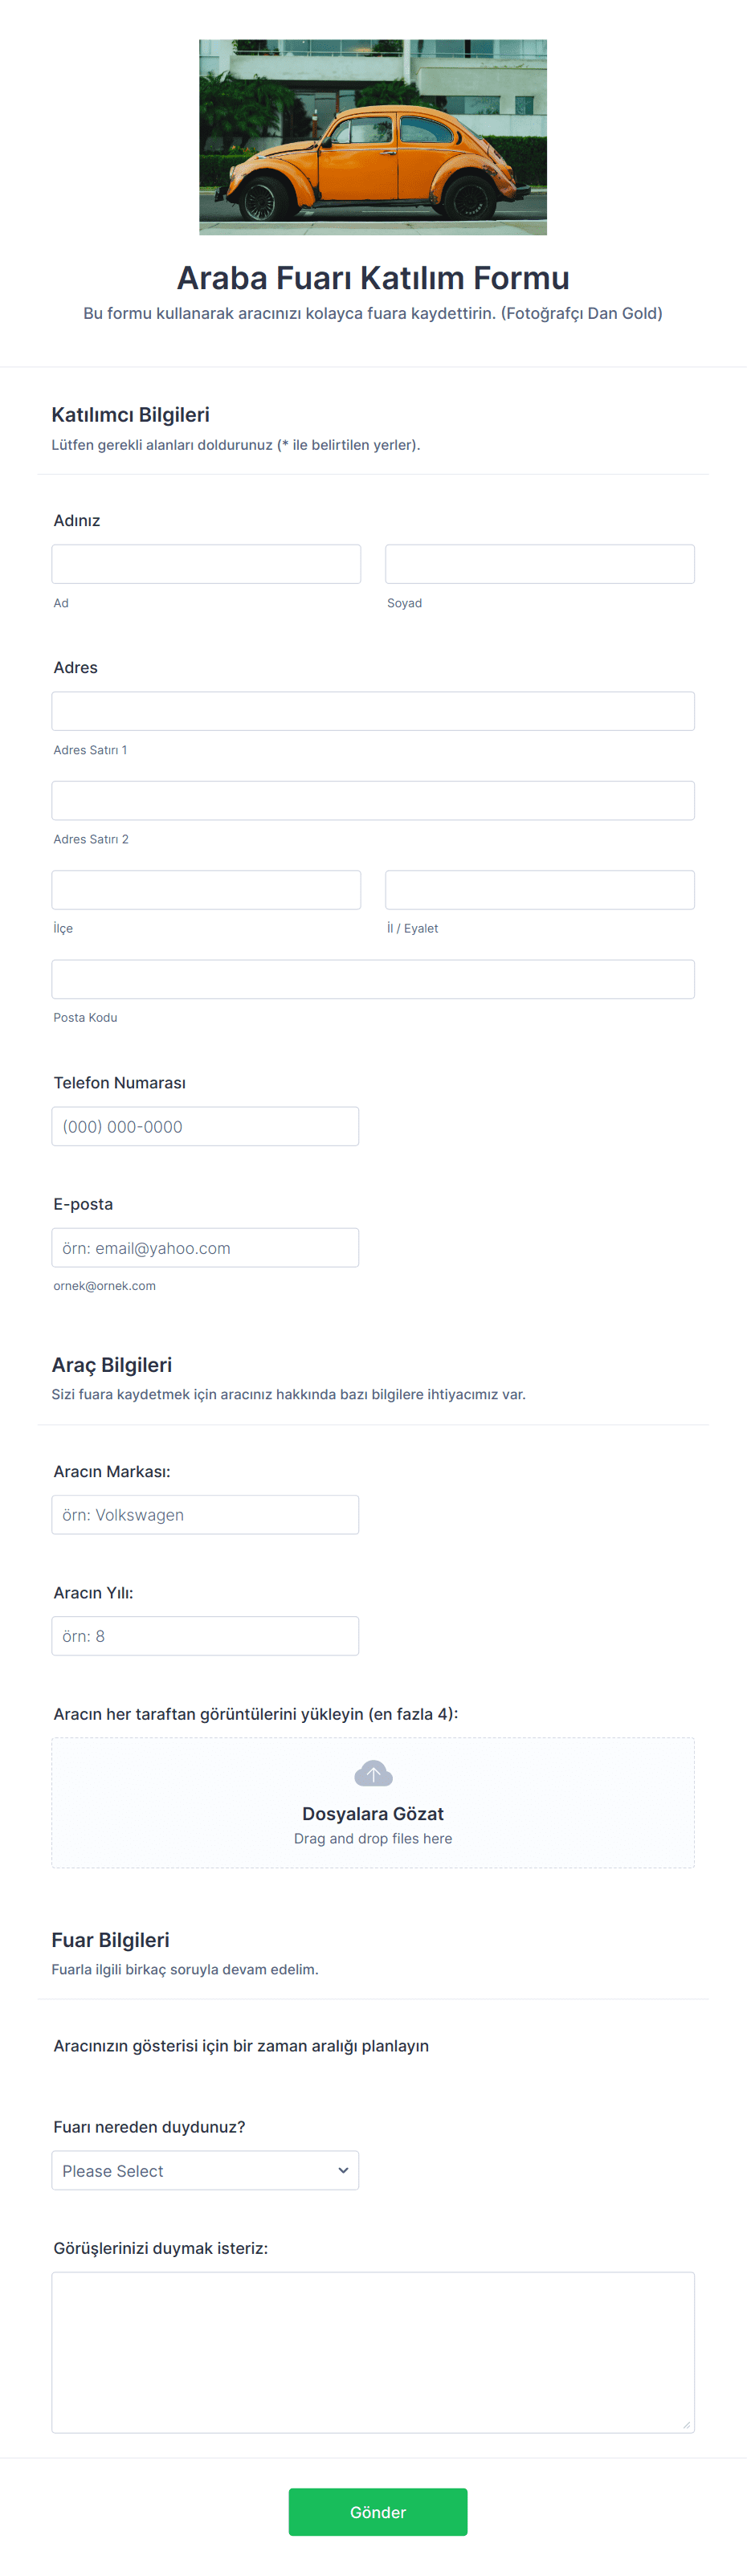Open the 'Fuarı nereden duydunuz?' dropdown
Viewport: 747px width, 2576px height.
pos(205,2170)
